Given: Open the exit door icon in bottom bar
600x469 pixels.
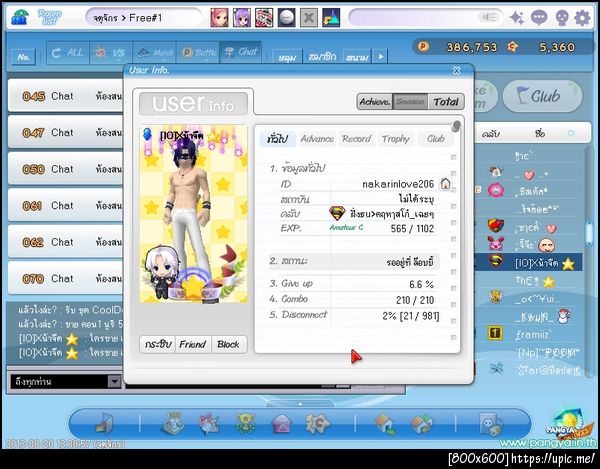Looking at the screenshot, I should tap(104, 424).
